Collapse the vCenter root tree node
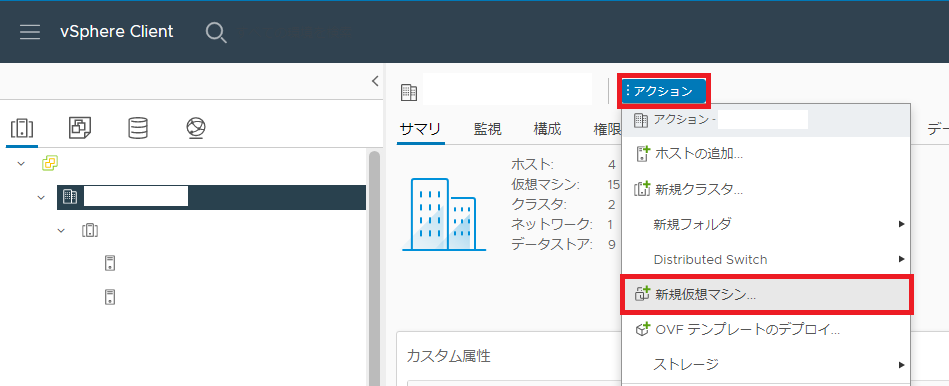Viewport: 949px width, 386px height. (22, 163)
